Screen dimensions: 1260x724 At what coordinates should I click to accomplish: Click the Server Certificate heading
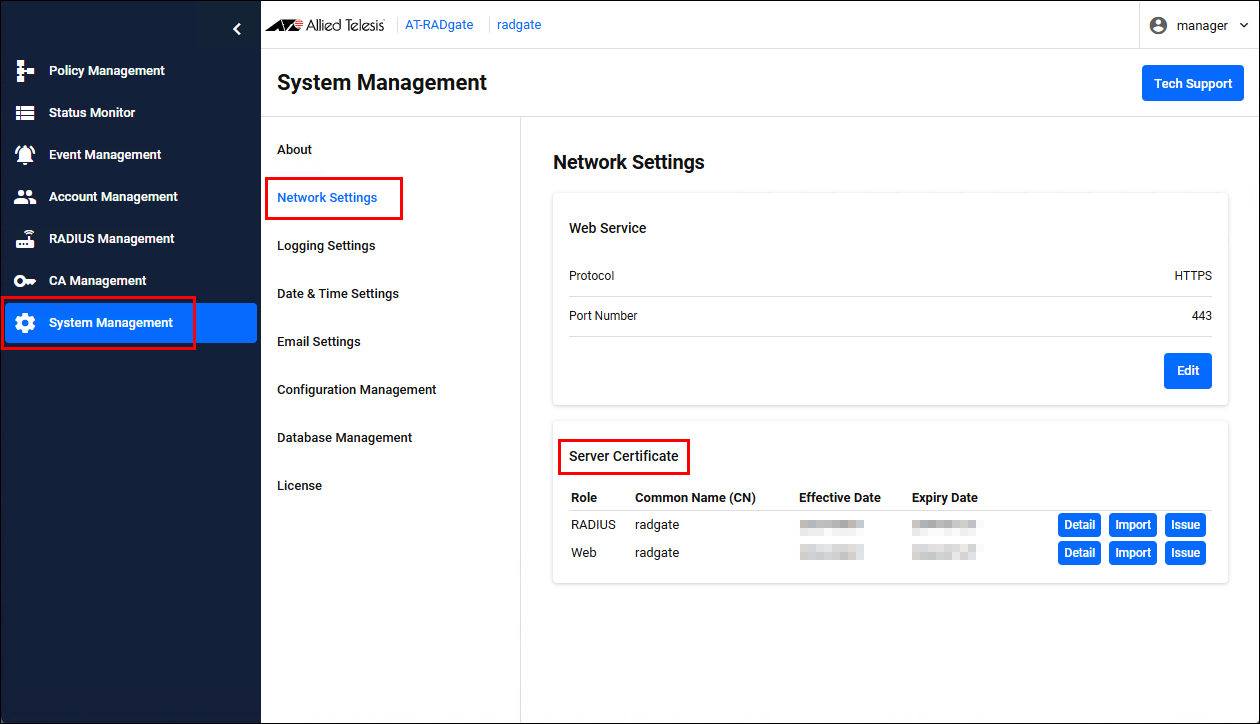coord(623,456)
